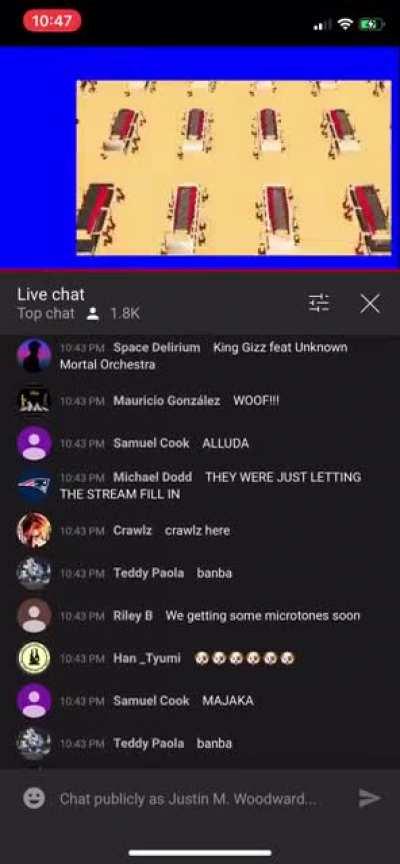The image size is (400, 864).
Task: Close the live chat panel
Action: [x=370, y=303]
